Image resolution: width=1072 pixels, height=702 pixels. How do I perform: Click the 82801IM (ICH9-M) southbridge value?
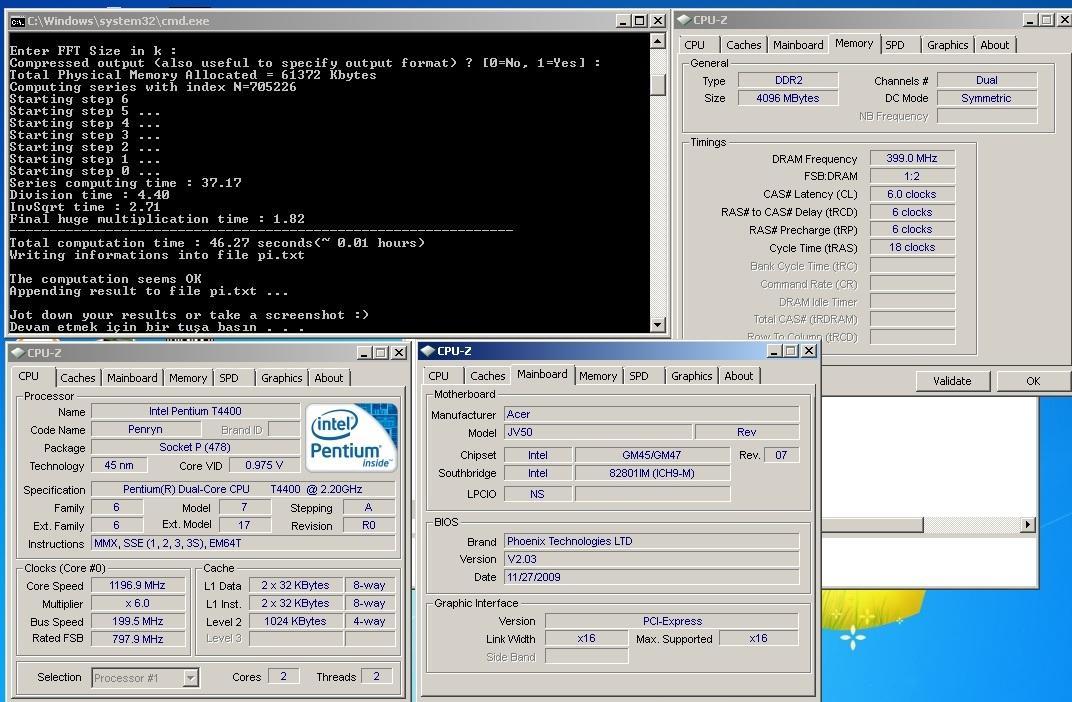coord(652,473)
